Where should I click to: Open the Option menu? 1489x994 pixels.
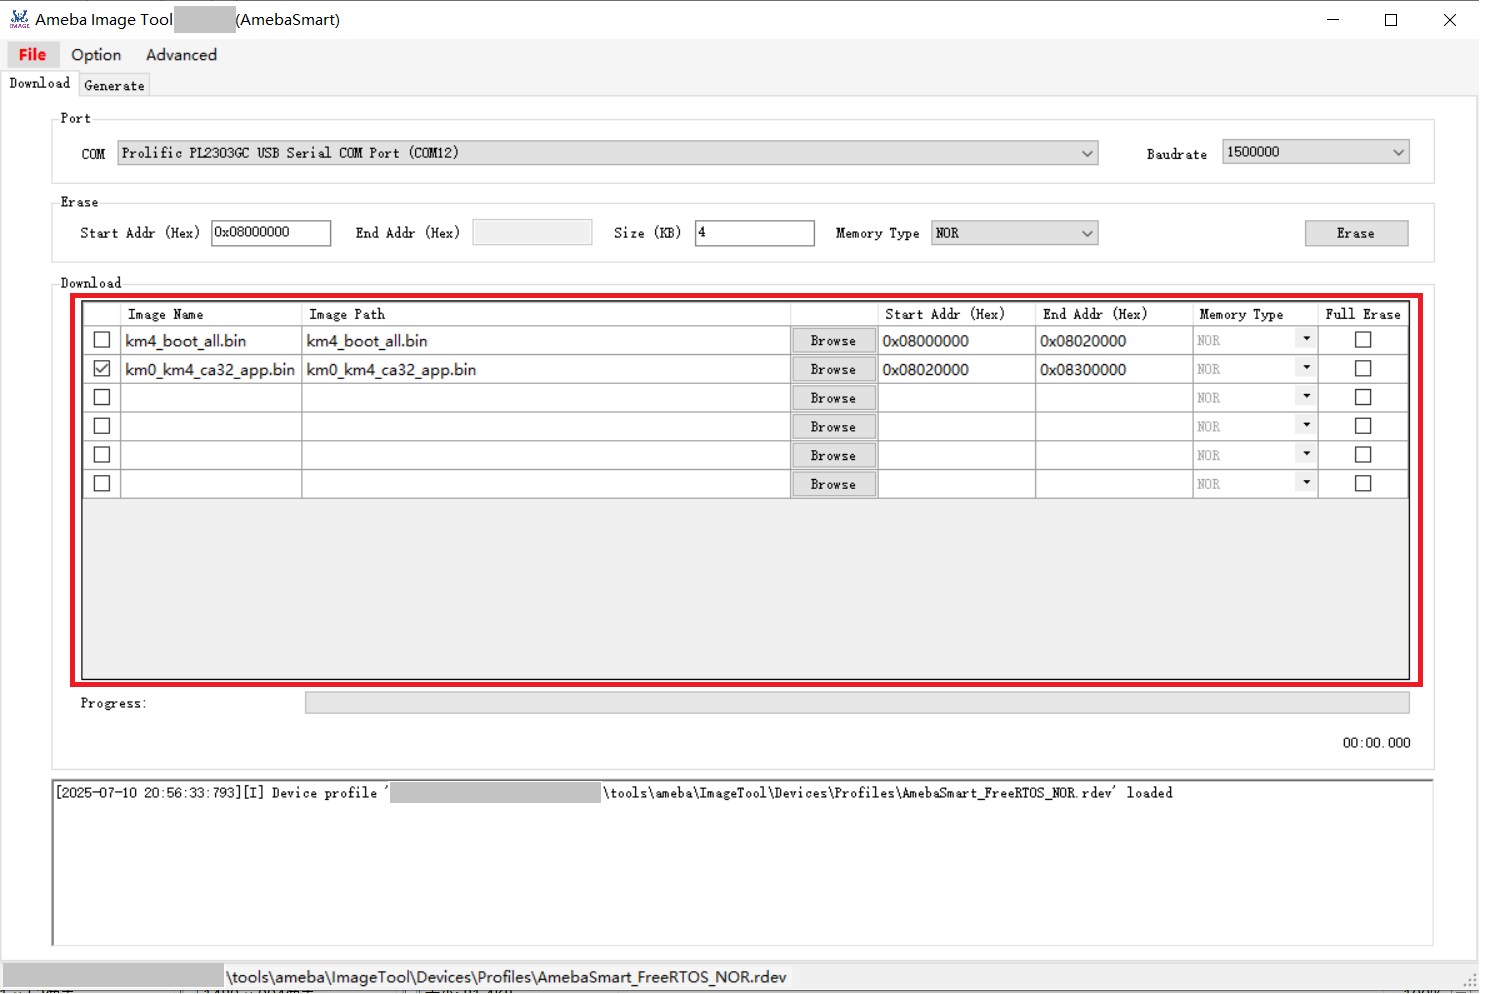(x=96, y=55)
